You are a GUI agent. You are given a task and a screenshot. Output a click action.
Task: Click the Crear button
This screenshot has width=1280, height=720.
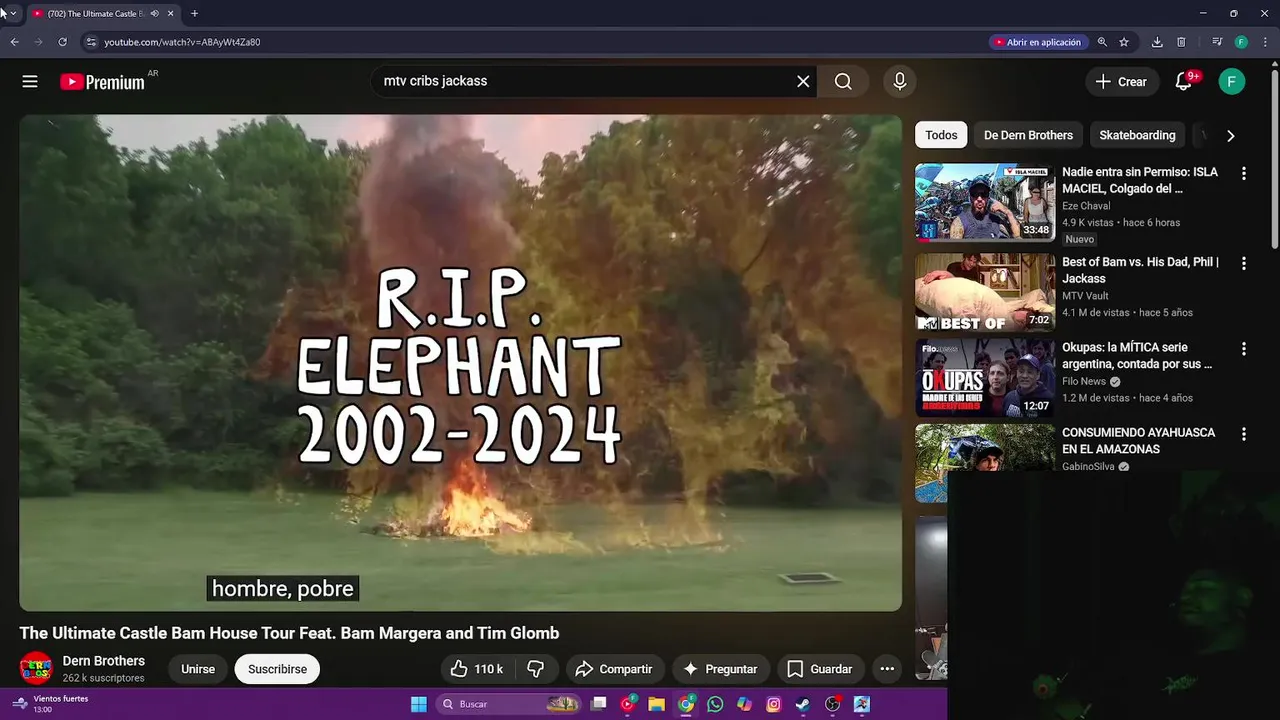coord(1122,82)
